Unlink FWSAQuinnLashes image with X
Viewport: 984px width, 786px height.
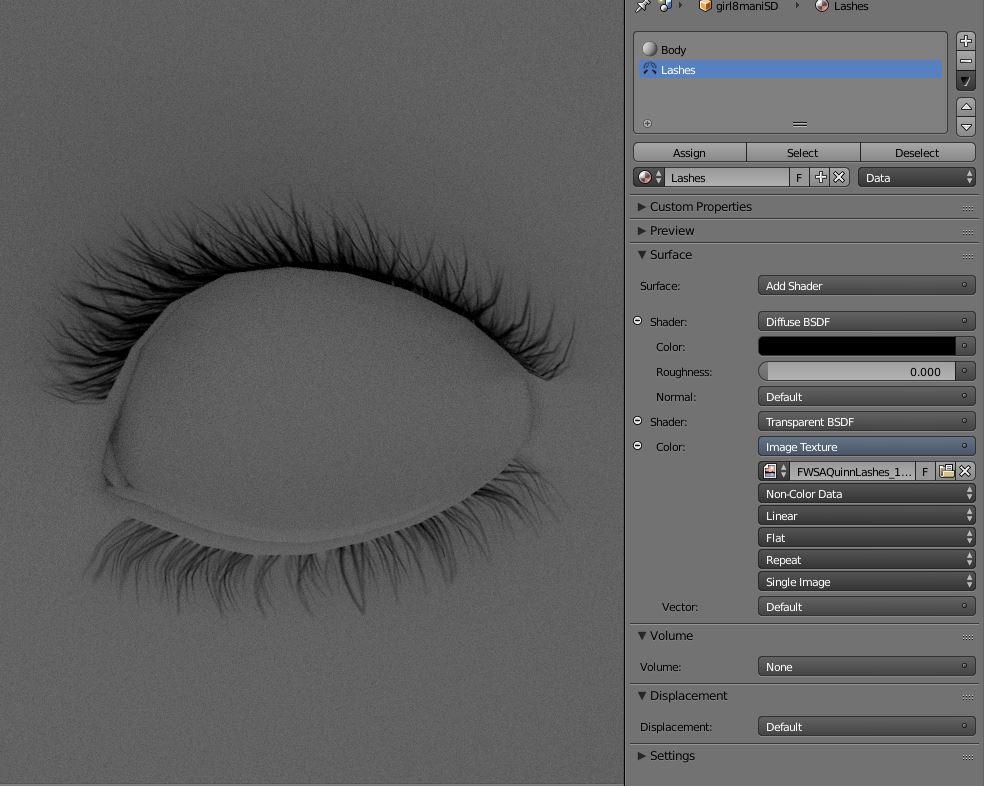coord(966,471)
